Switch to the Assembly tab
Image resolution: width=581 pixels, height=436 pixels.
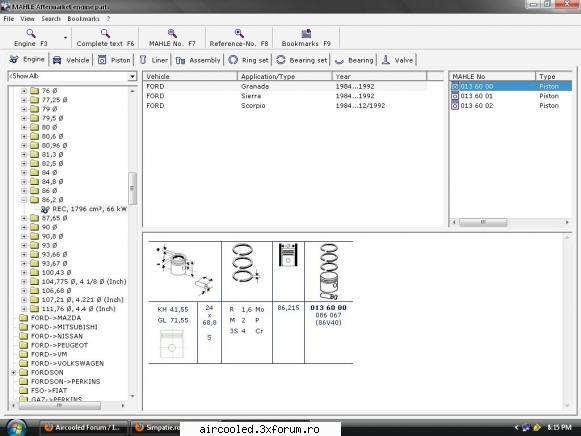(198, 60)
